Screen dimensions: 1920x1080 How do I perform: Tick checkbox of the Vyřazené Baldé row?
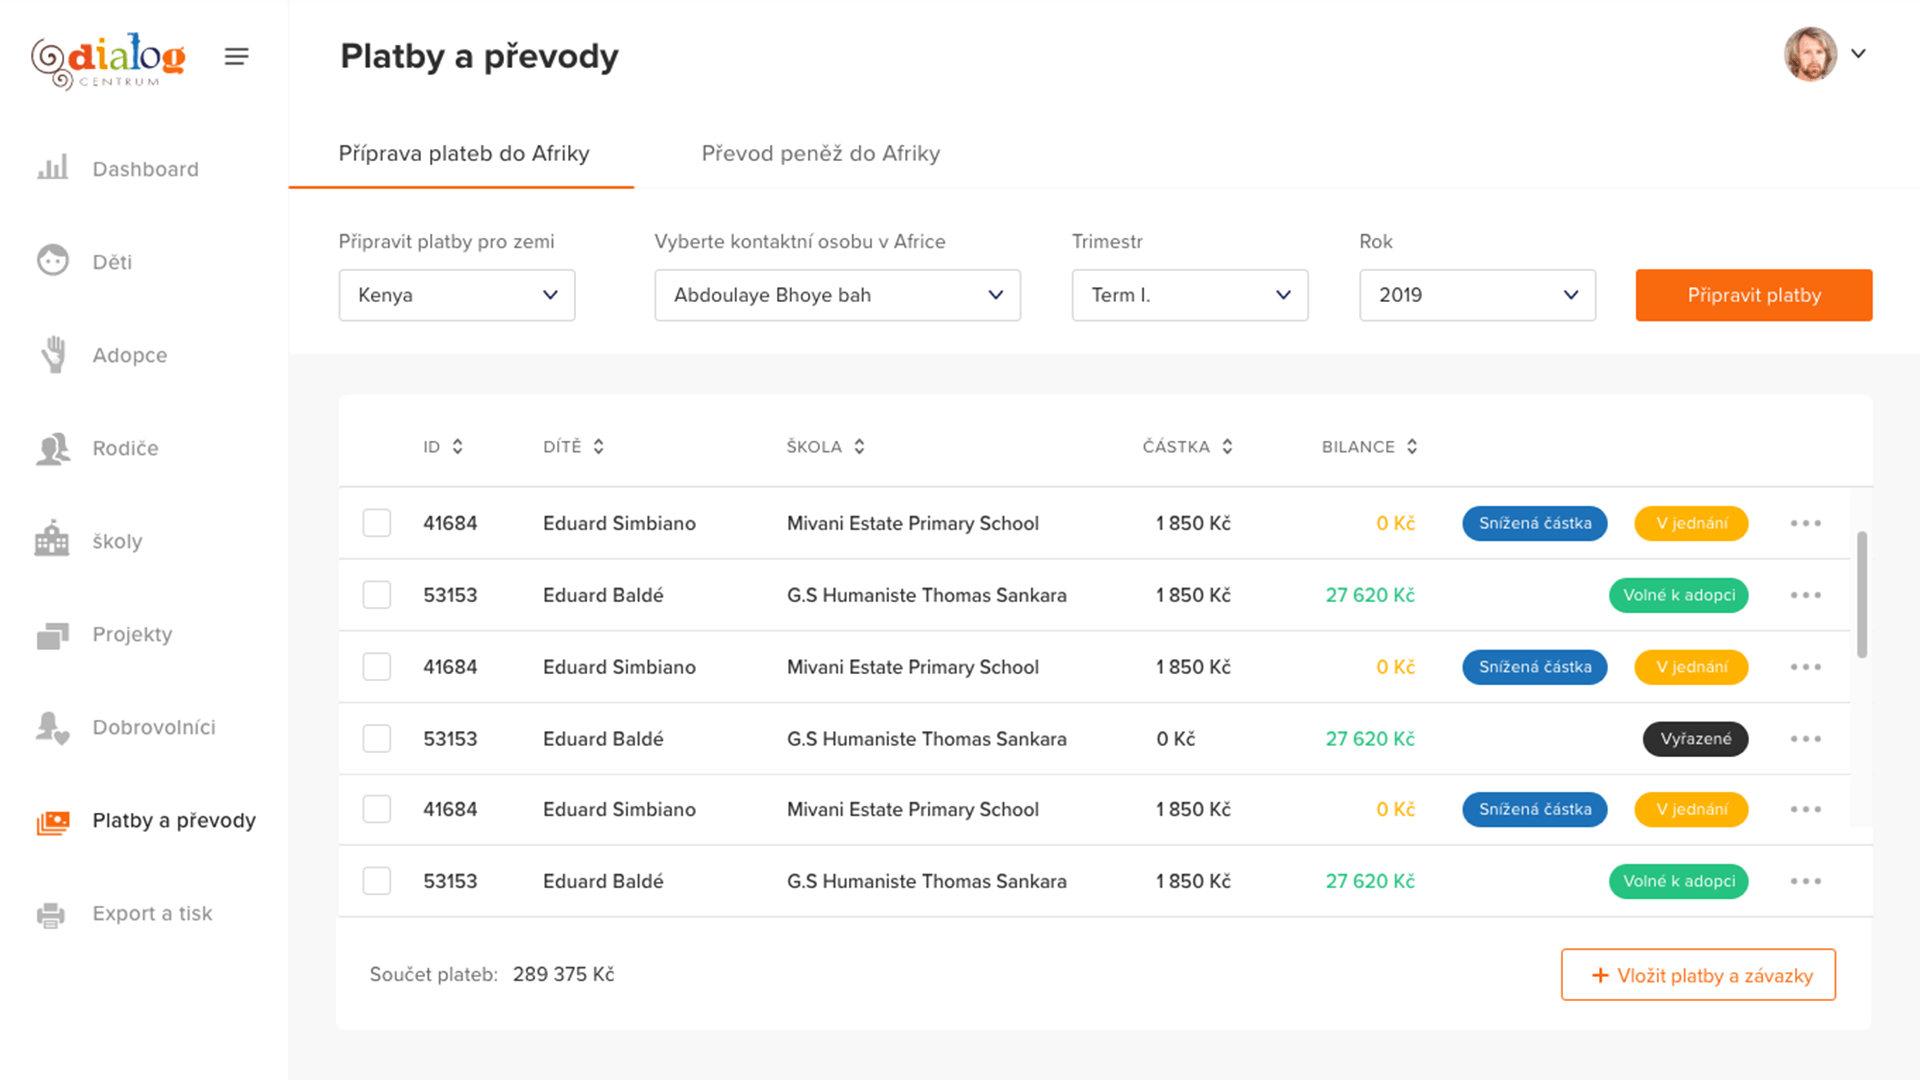point(377,739)
